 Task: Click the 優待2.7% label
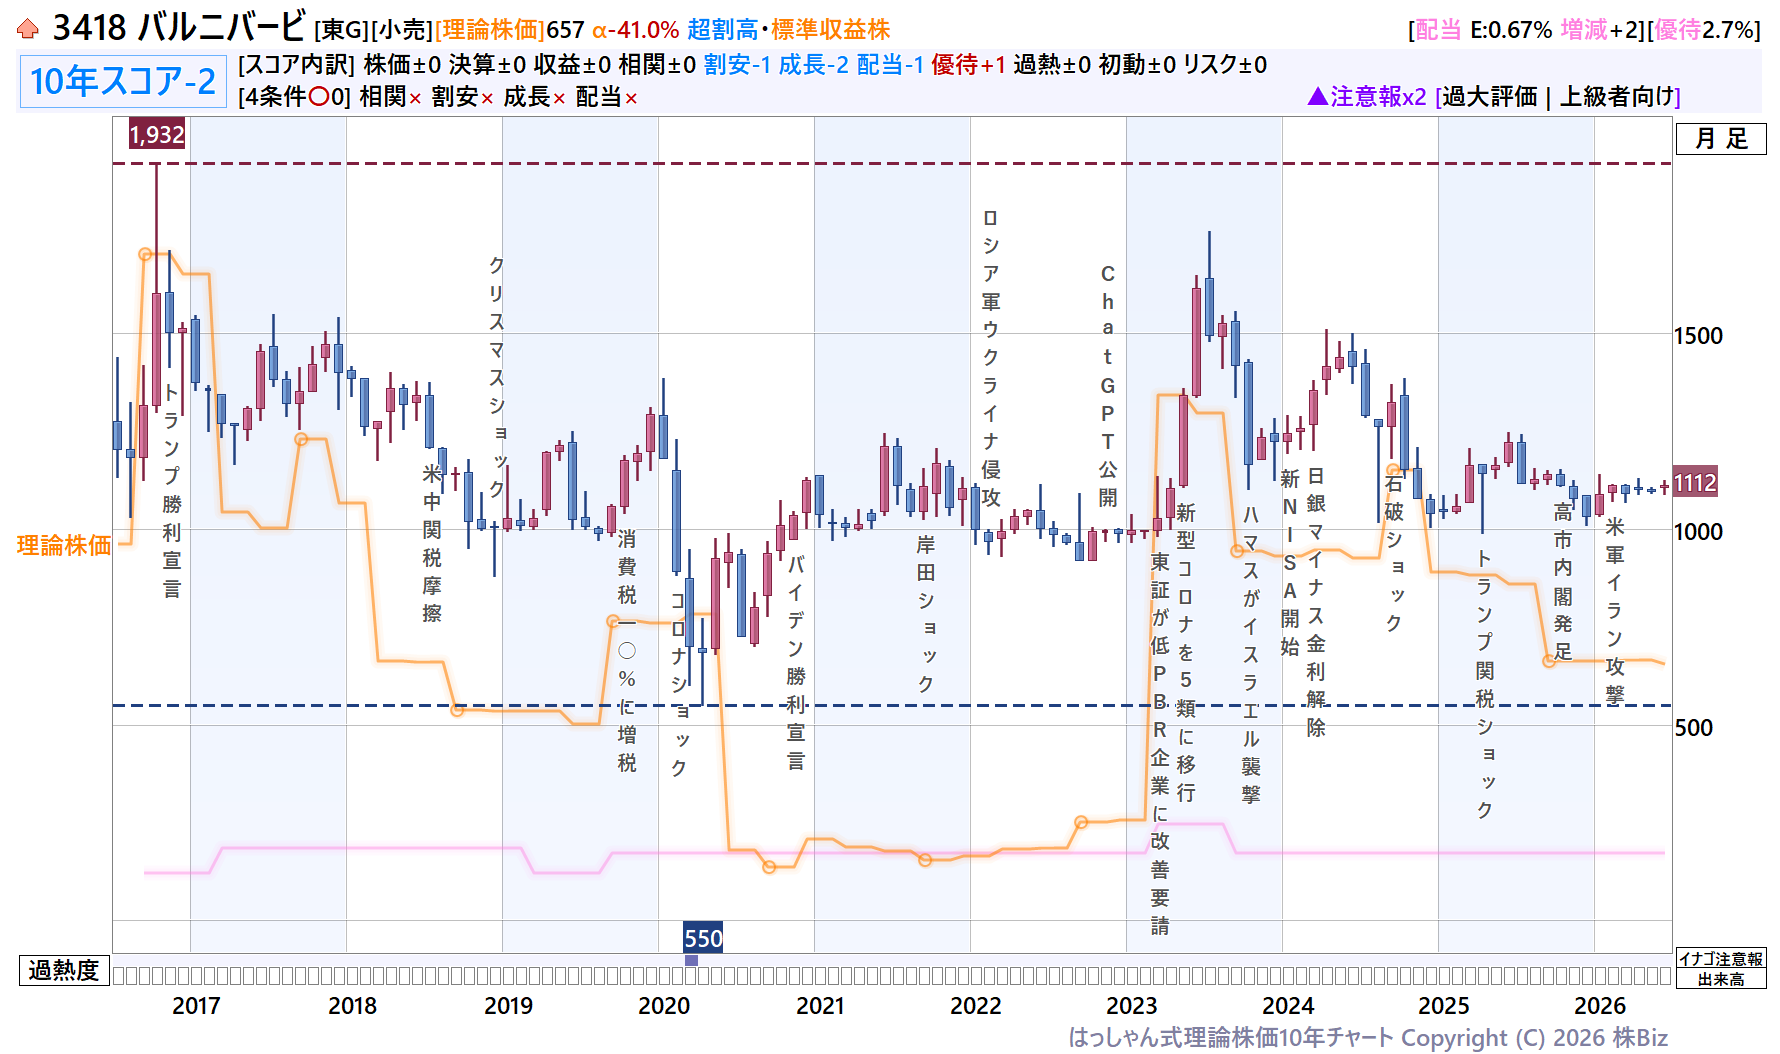click(x=1704, y=30)
